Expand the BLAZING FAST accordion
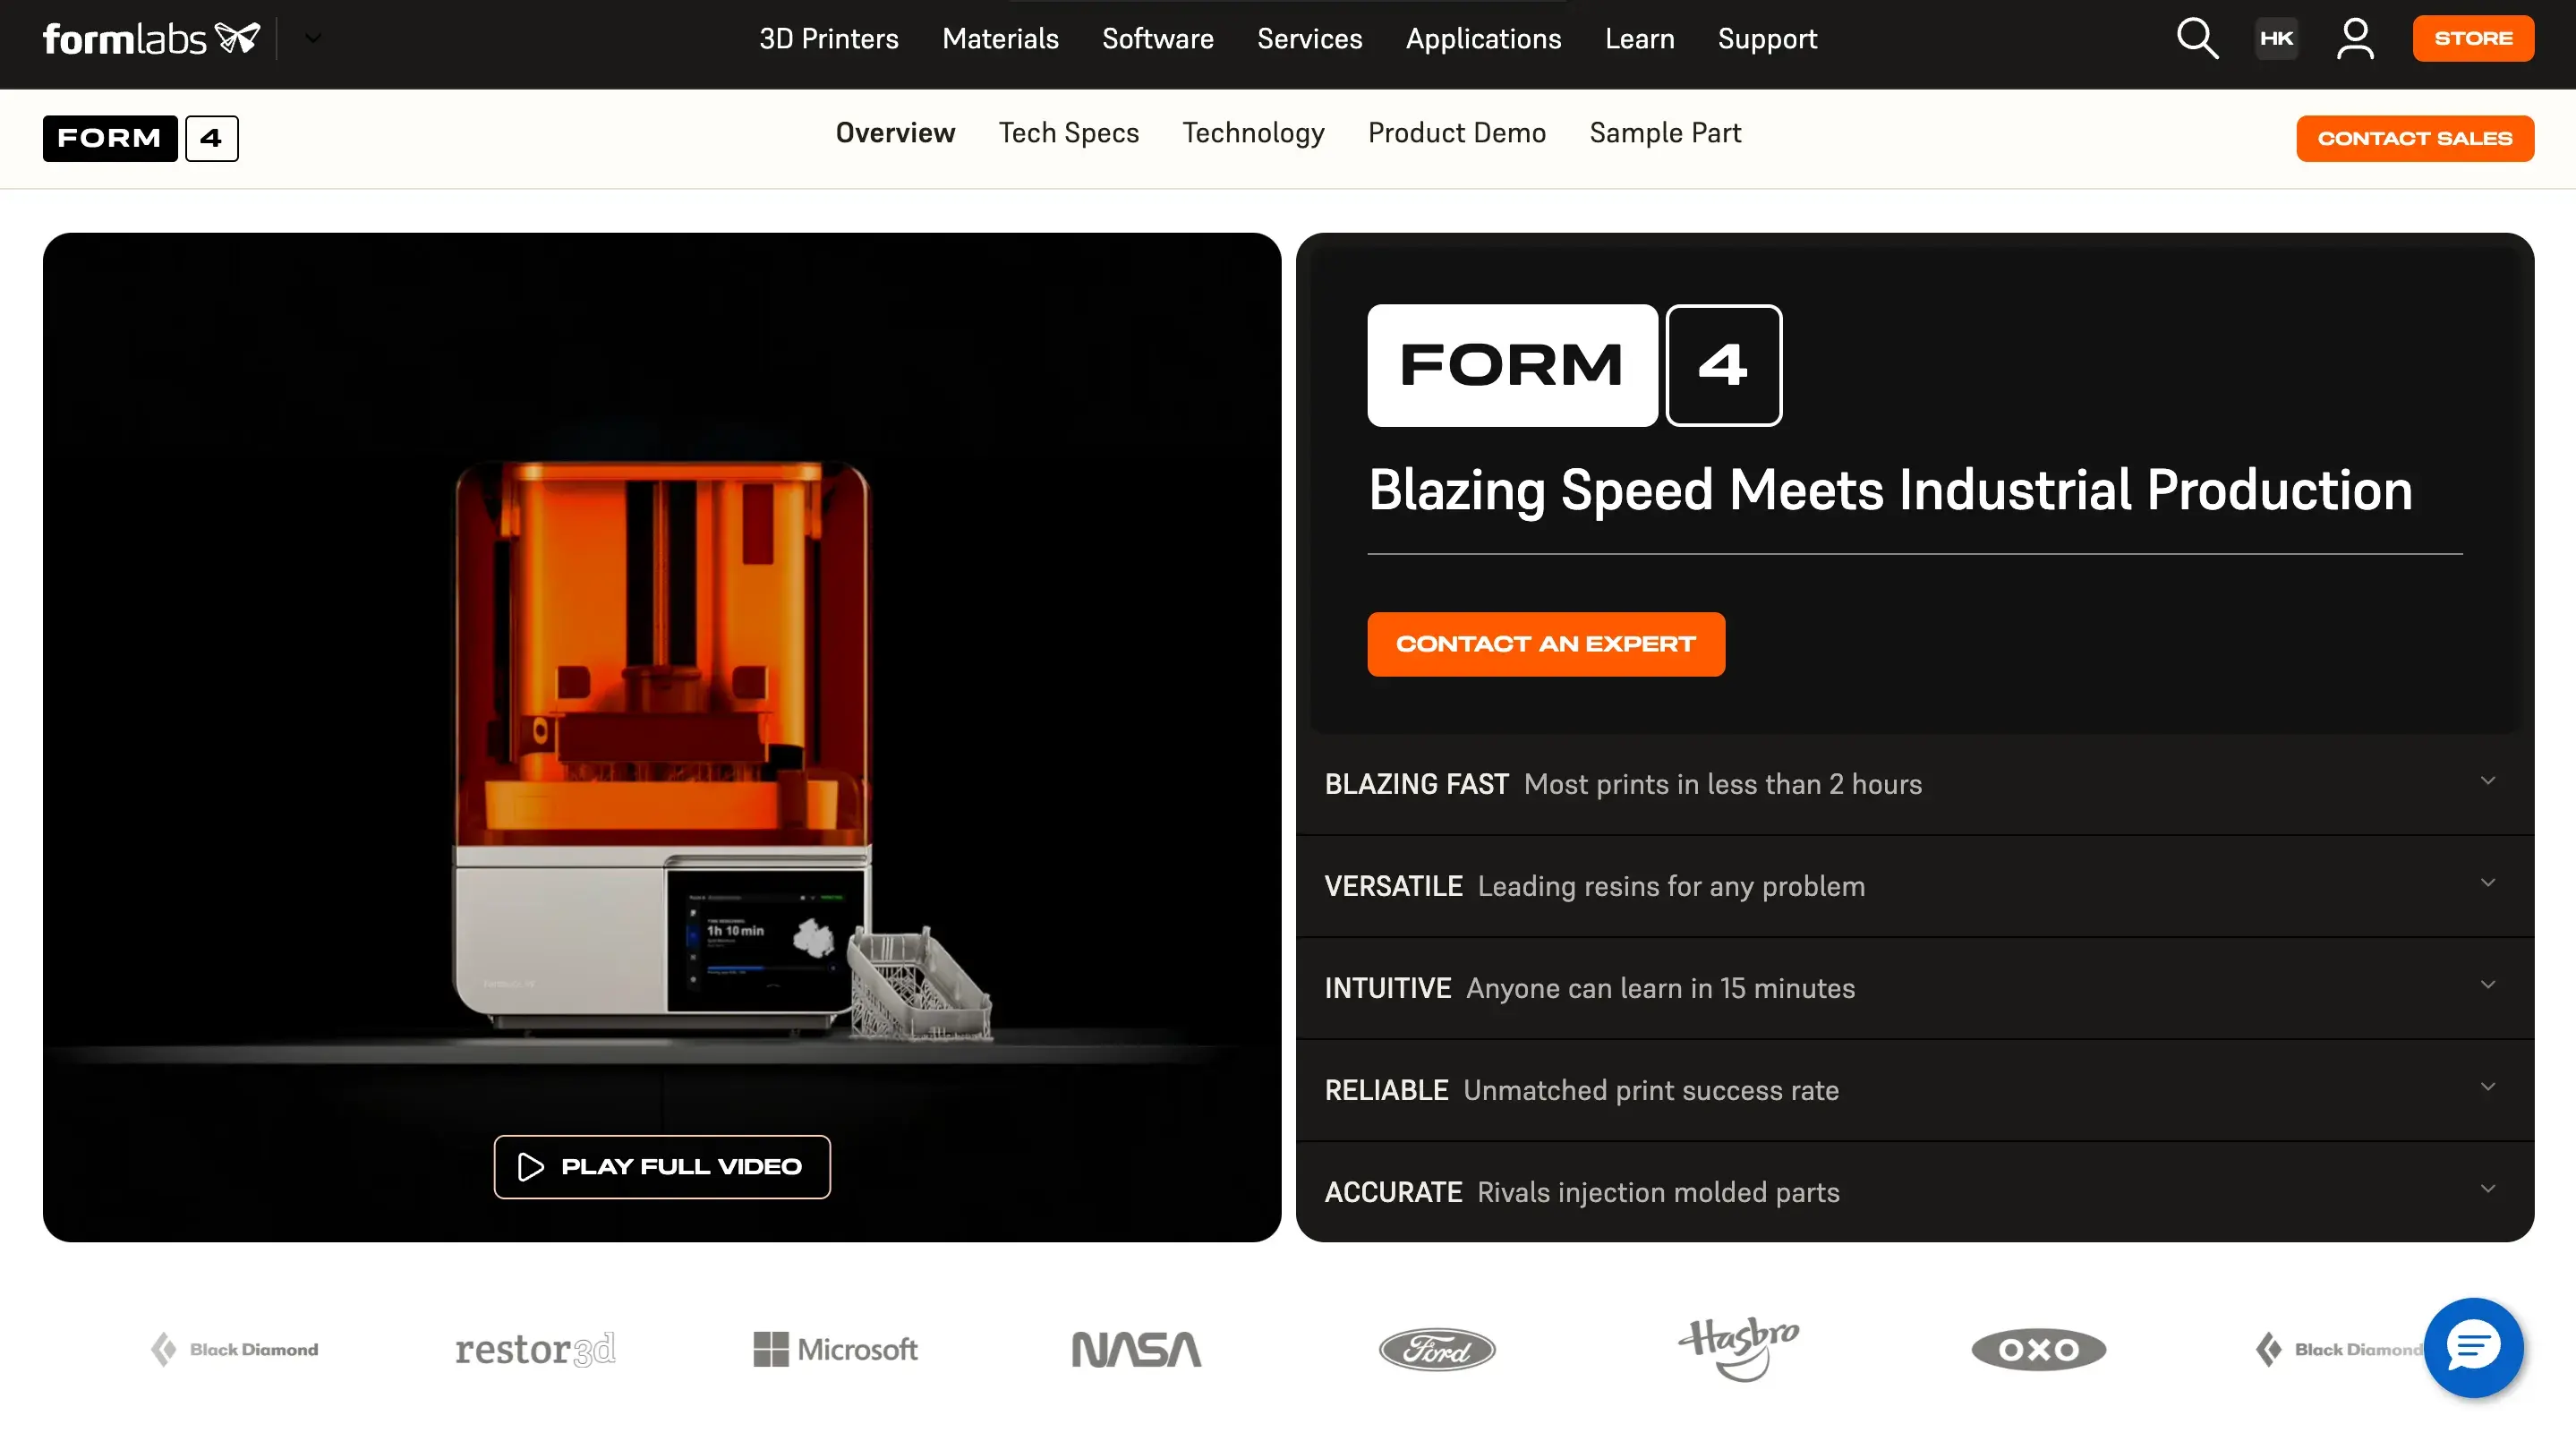This screenshot has height=1441, width=2576. [x=1912, y=784]
